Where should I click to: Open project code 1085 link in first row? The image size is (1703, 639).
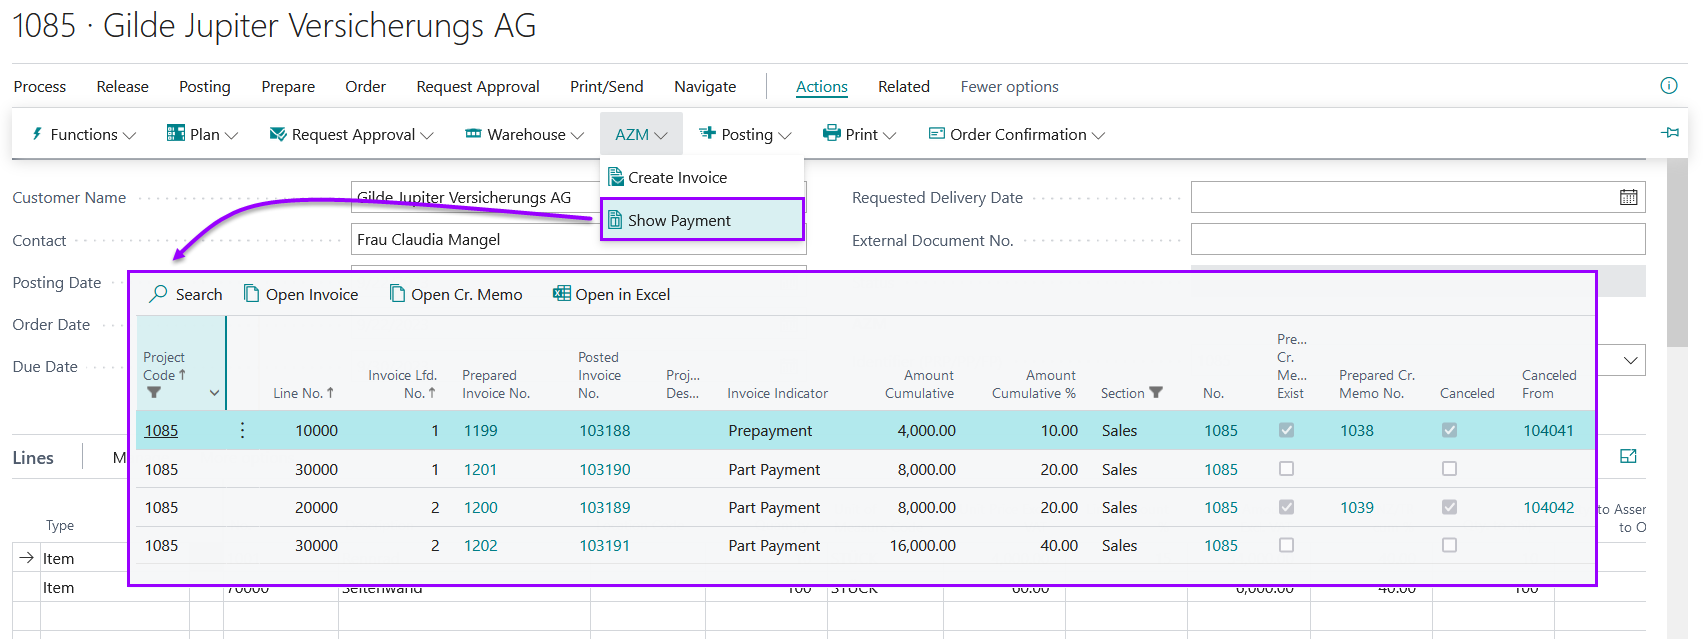[x=161, y=431]
